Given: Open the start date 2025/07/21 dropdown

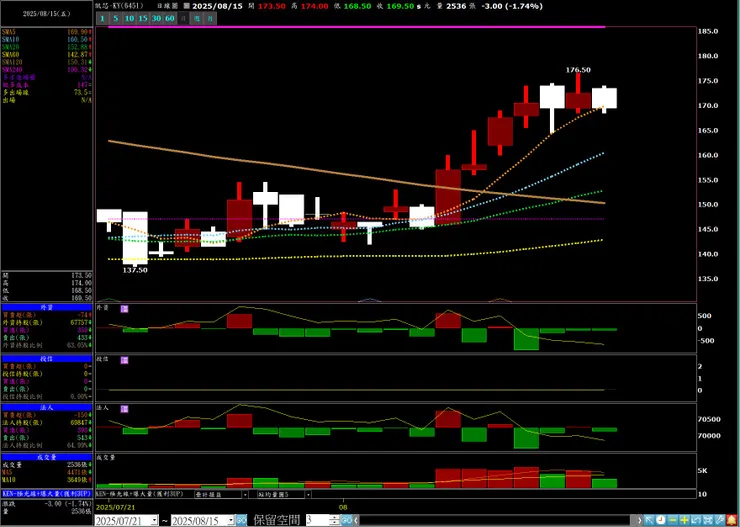Looking at the screenshot, I should click(154, 520).
